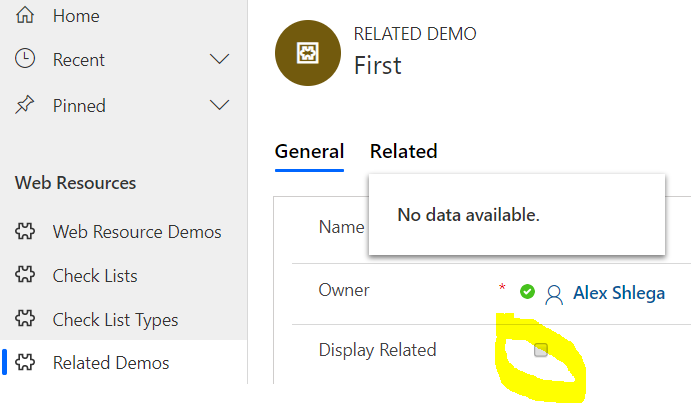Image resolution: width=691 pixels, height=404 pixels.
Task: Open the Related tab
Action: (404, 152)
